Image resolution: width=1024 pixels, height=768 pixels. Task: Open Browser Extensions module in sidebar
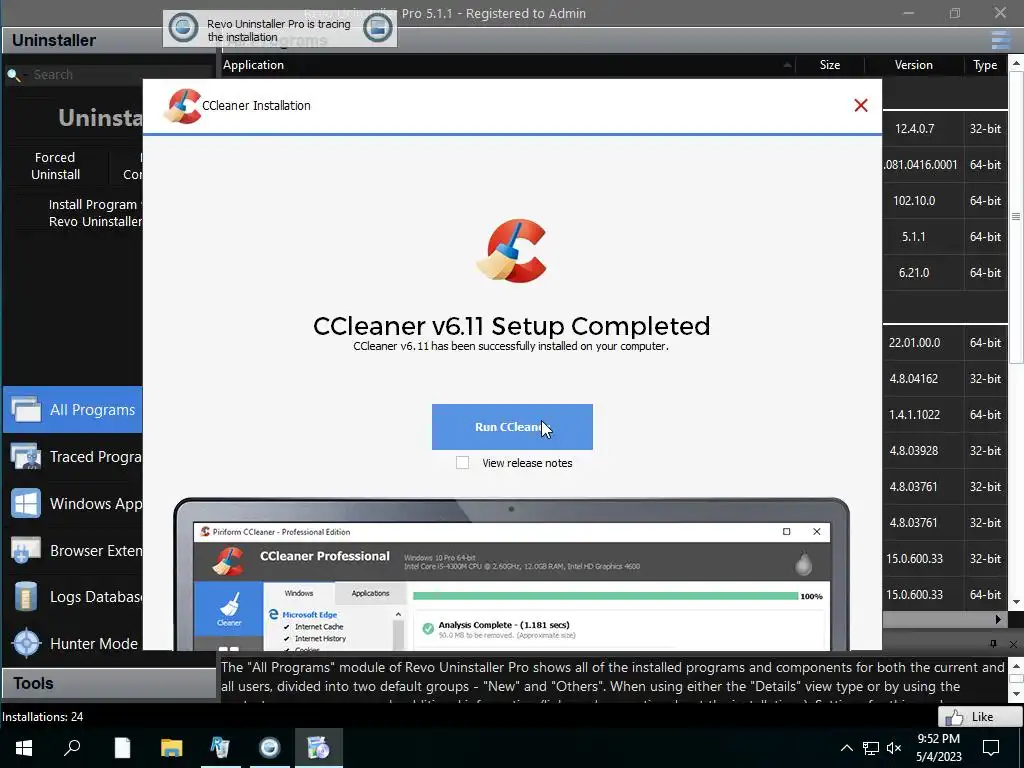[x=72, y=551]
